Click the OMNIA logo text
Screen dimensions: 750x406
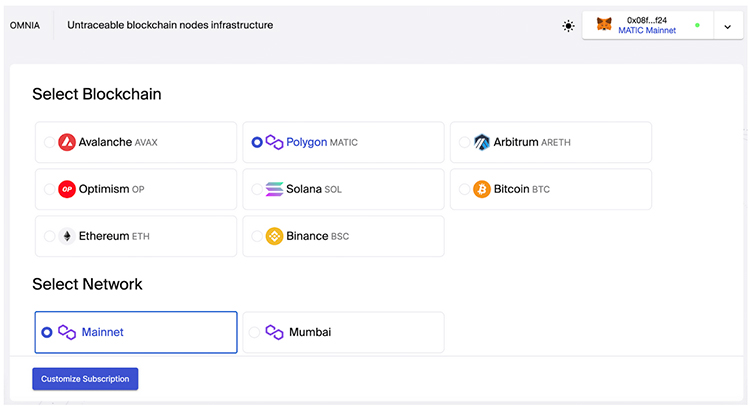25,25
